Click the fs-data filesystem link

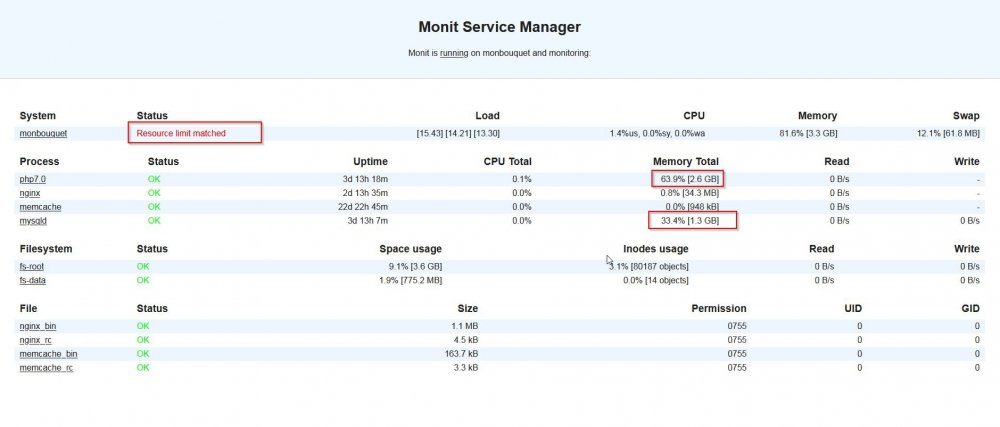[x=33, y=280]
